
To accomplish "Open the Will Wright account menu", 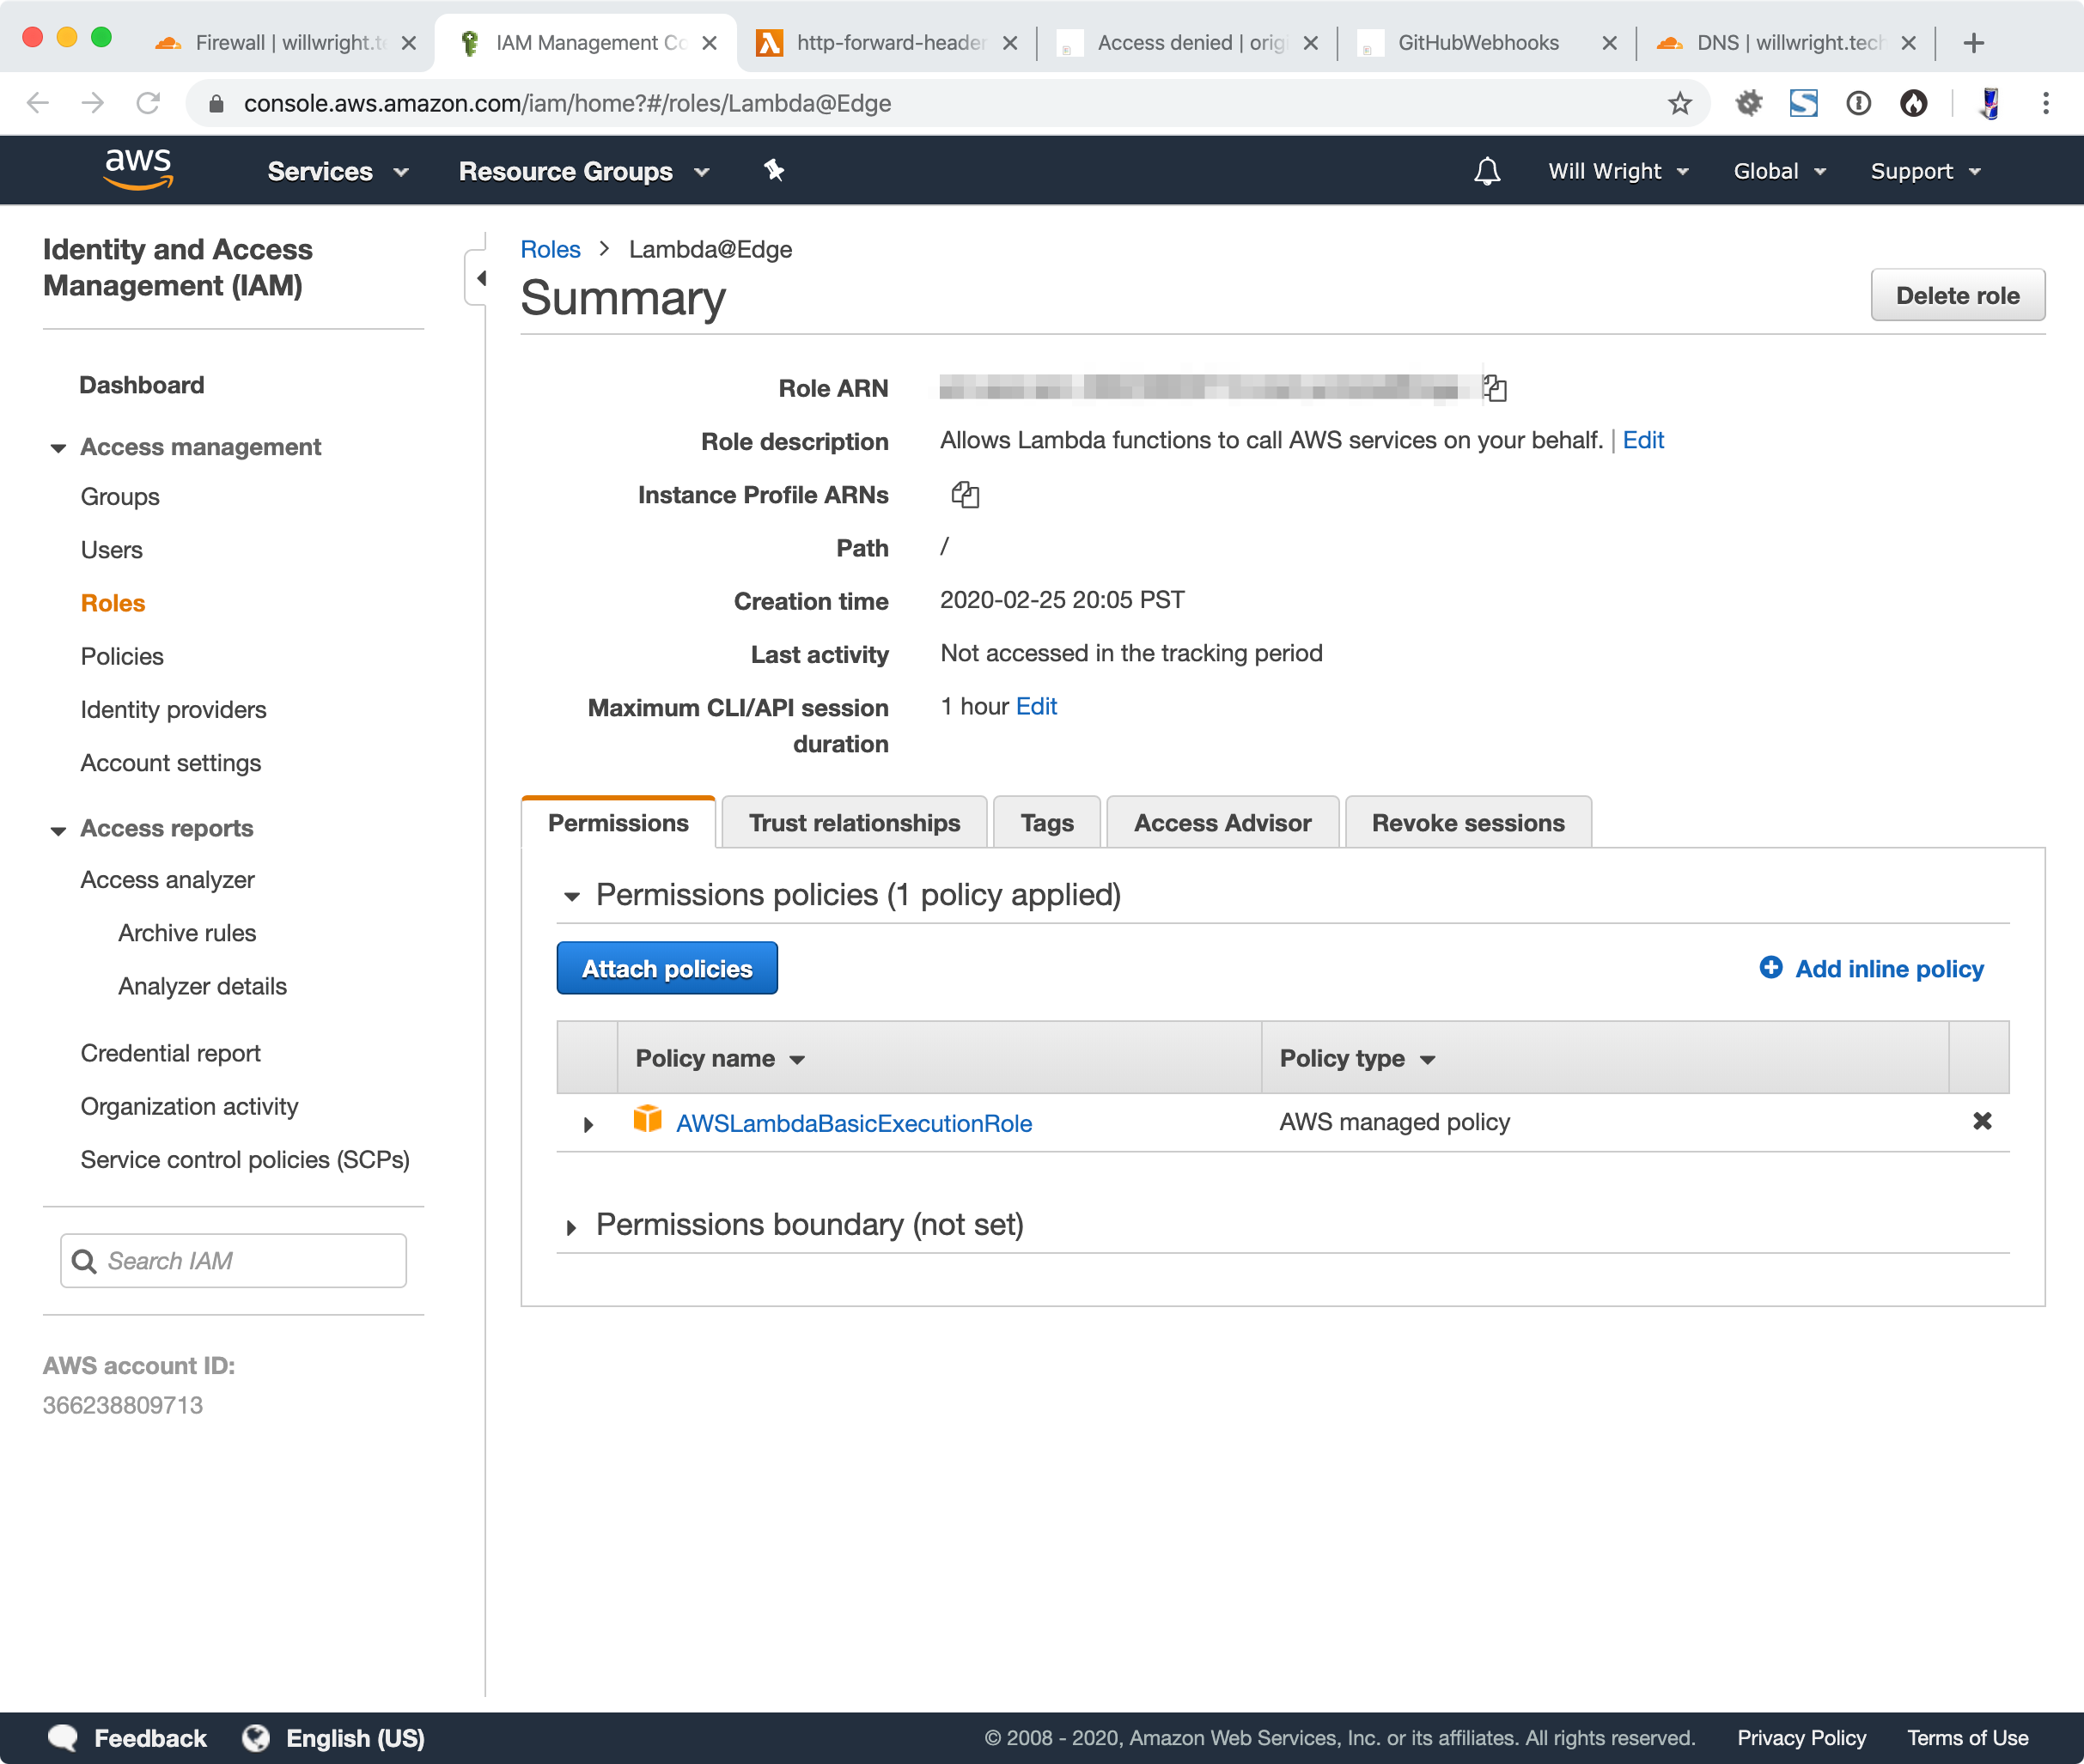I will (x=1618, y=171).
